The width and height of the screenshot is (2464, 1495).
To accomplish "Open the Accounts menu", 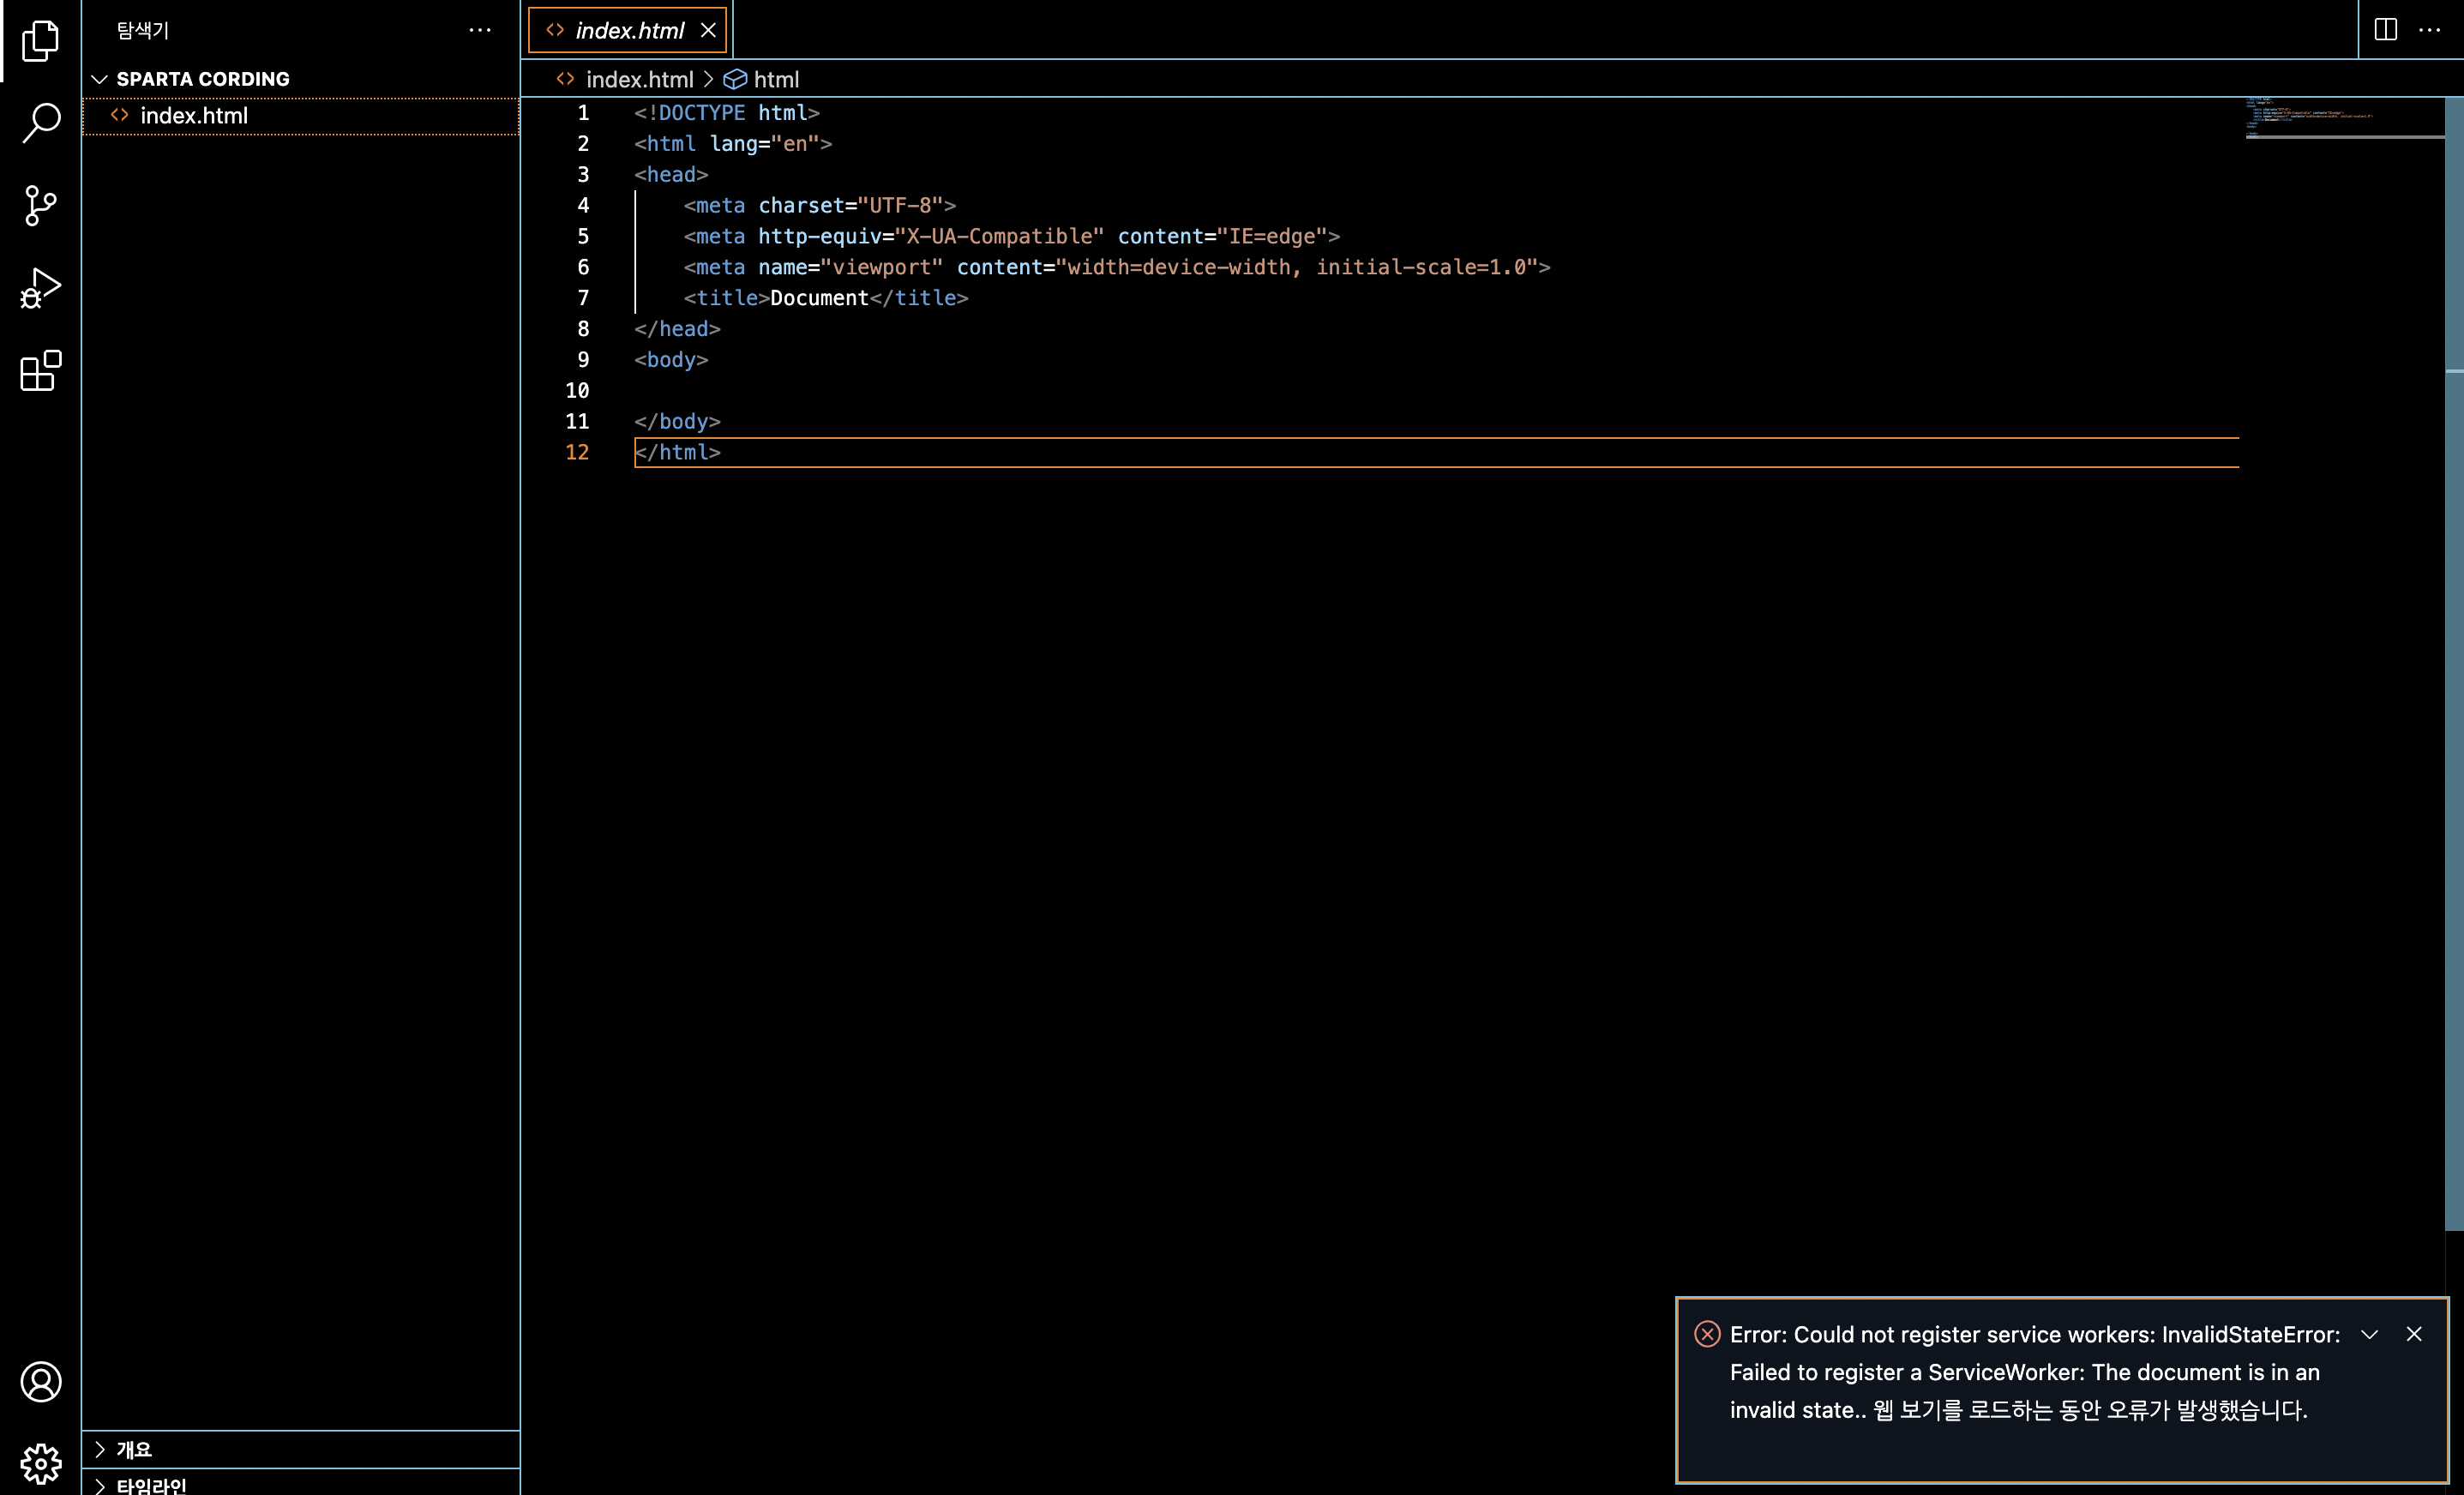I will (40, 1381).
